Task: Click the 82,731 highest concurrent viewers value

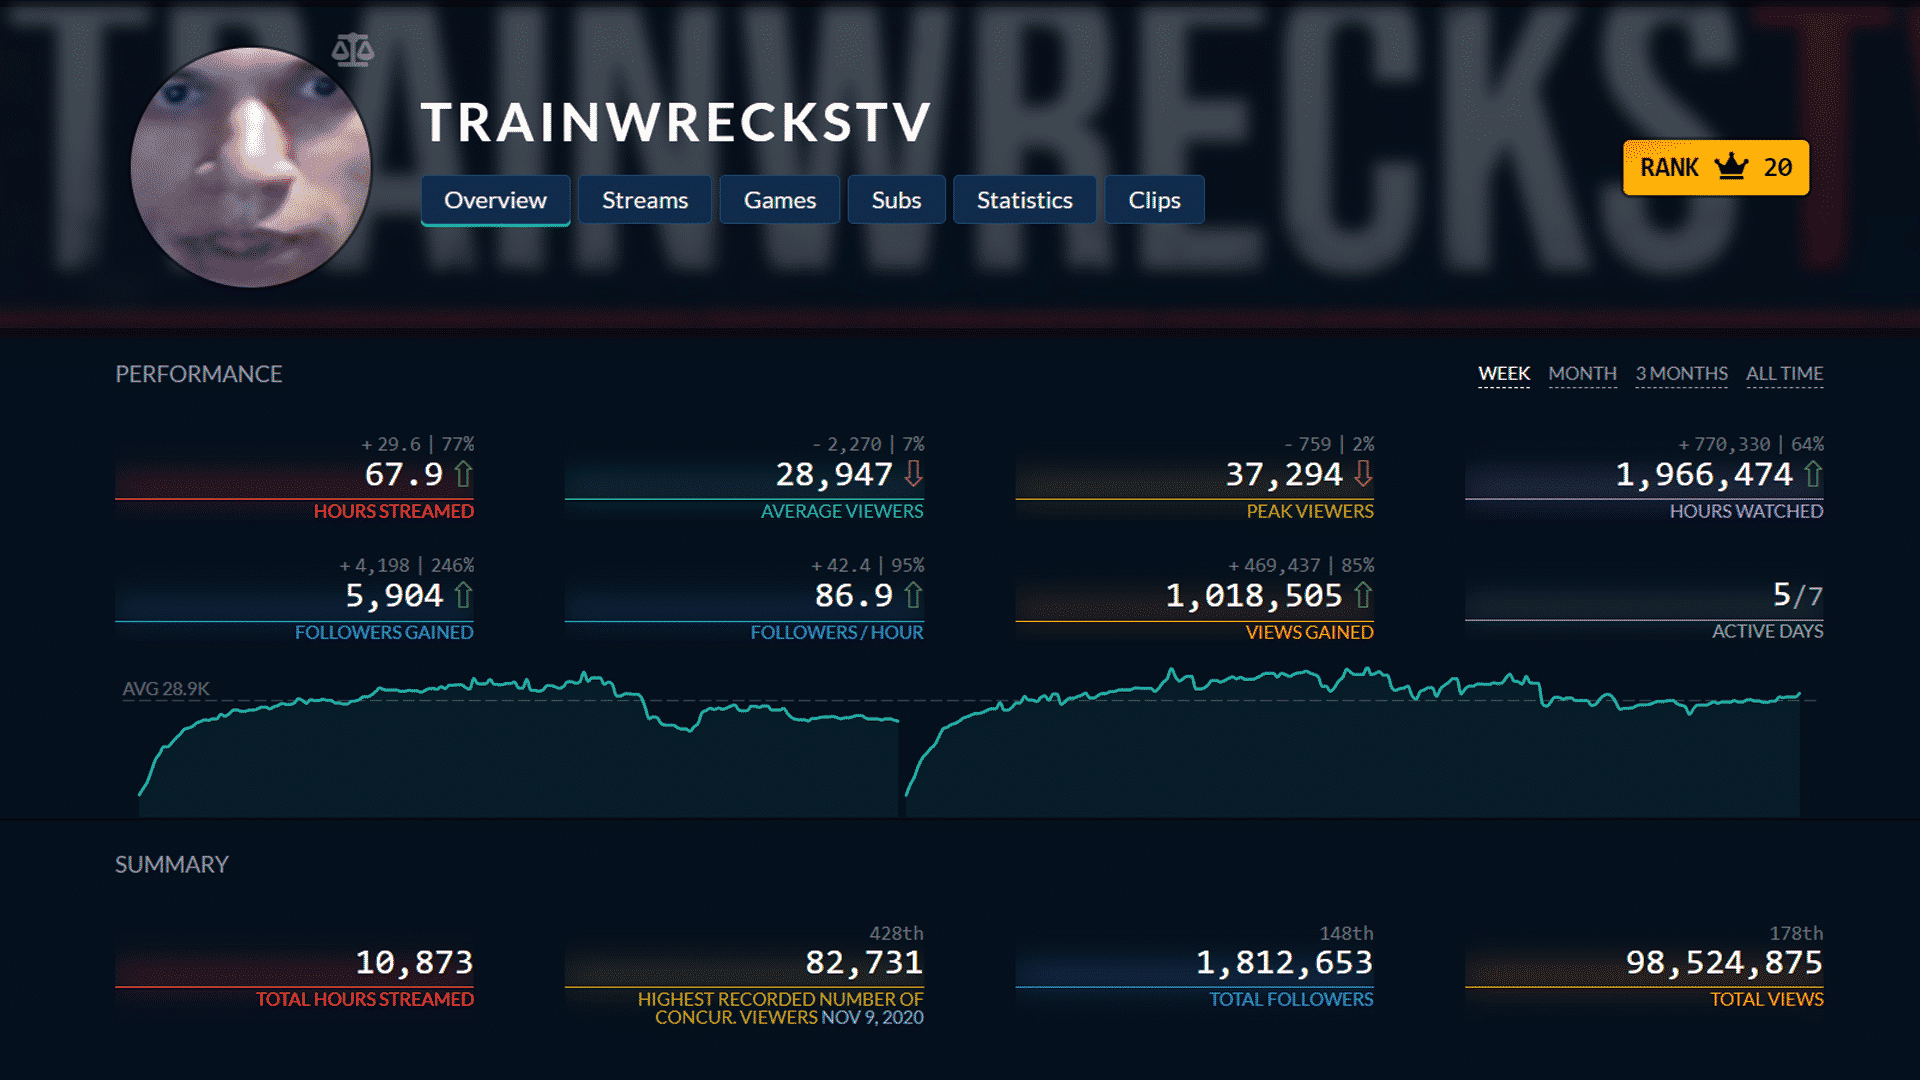Action: [x=864, y=962]
